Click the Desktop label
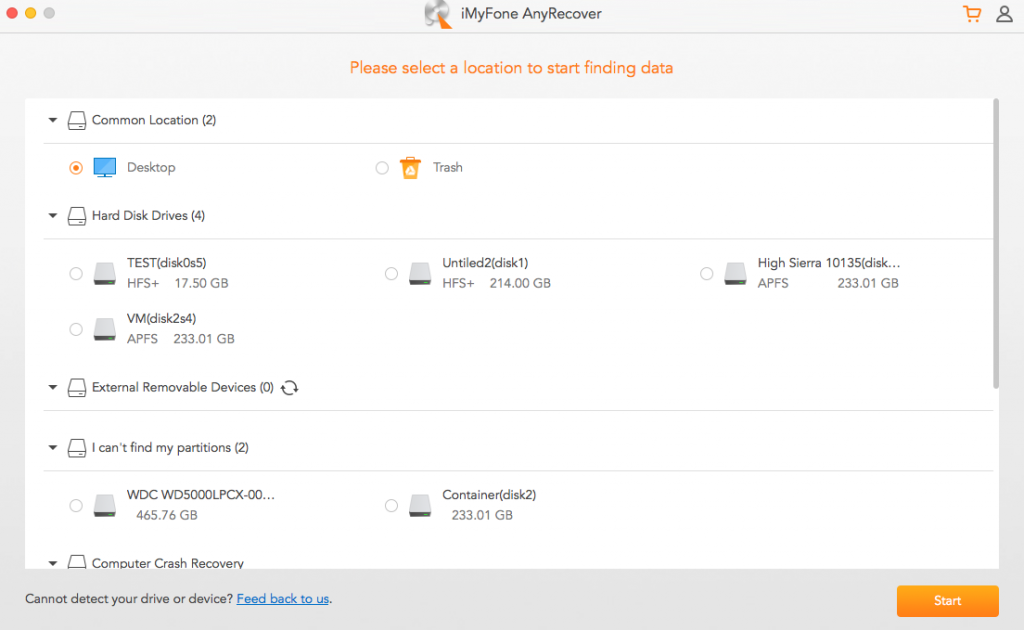 tap(151, 168)
